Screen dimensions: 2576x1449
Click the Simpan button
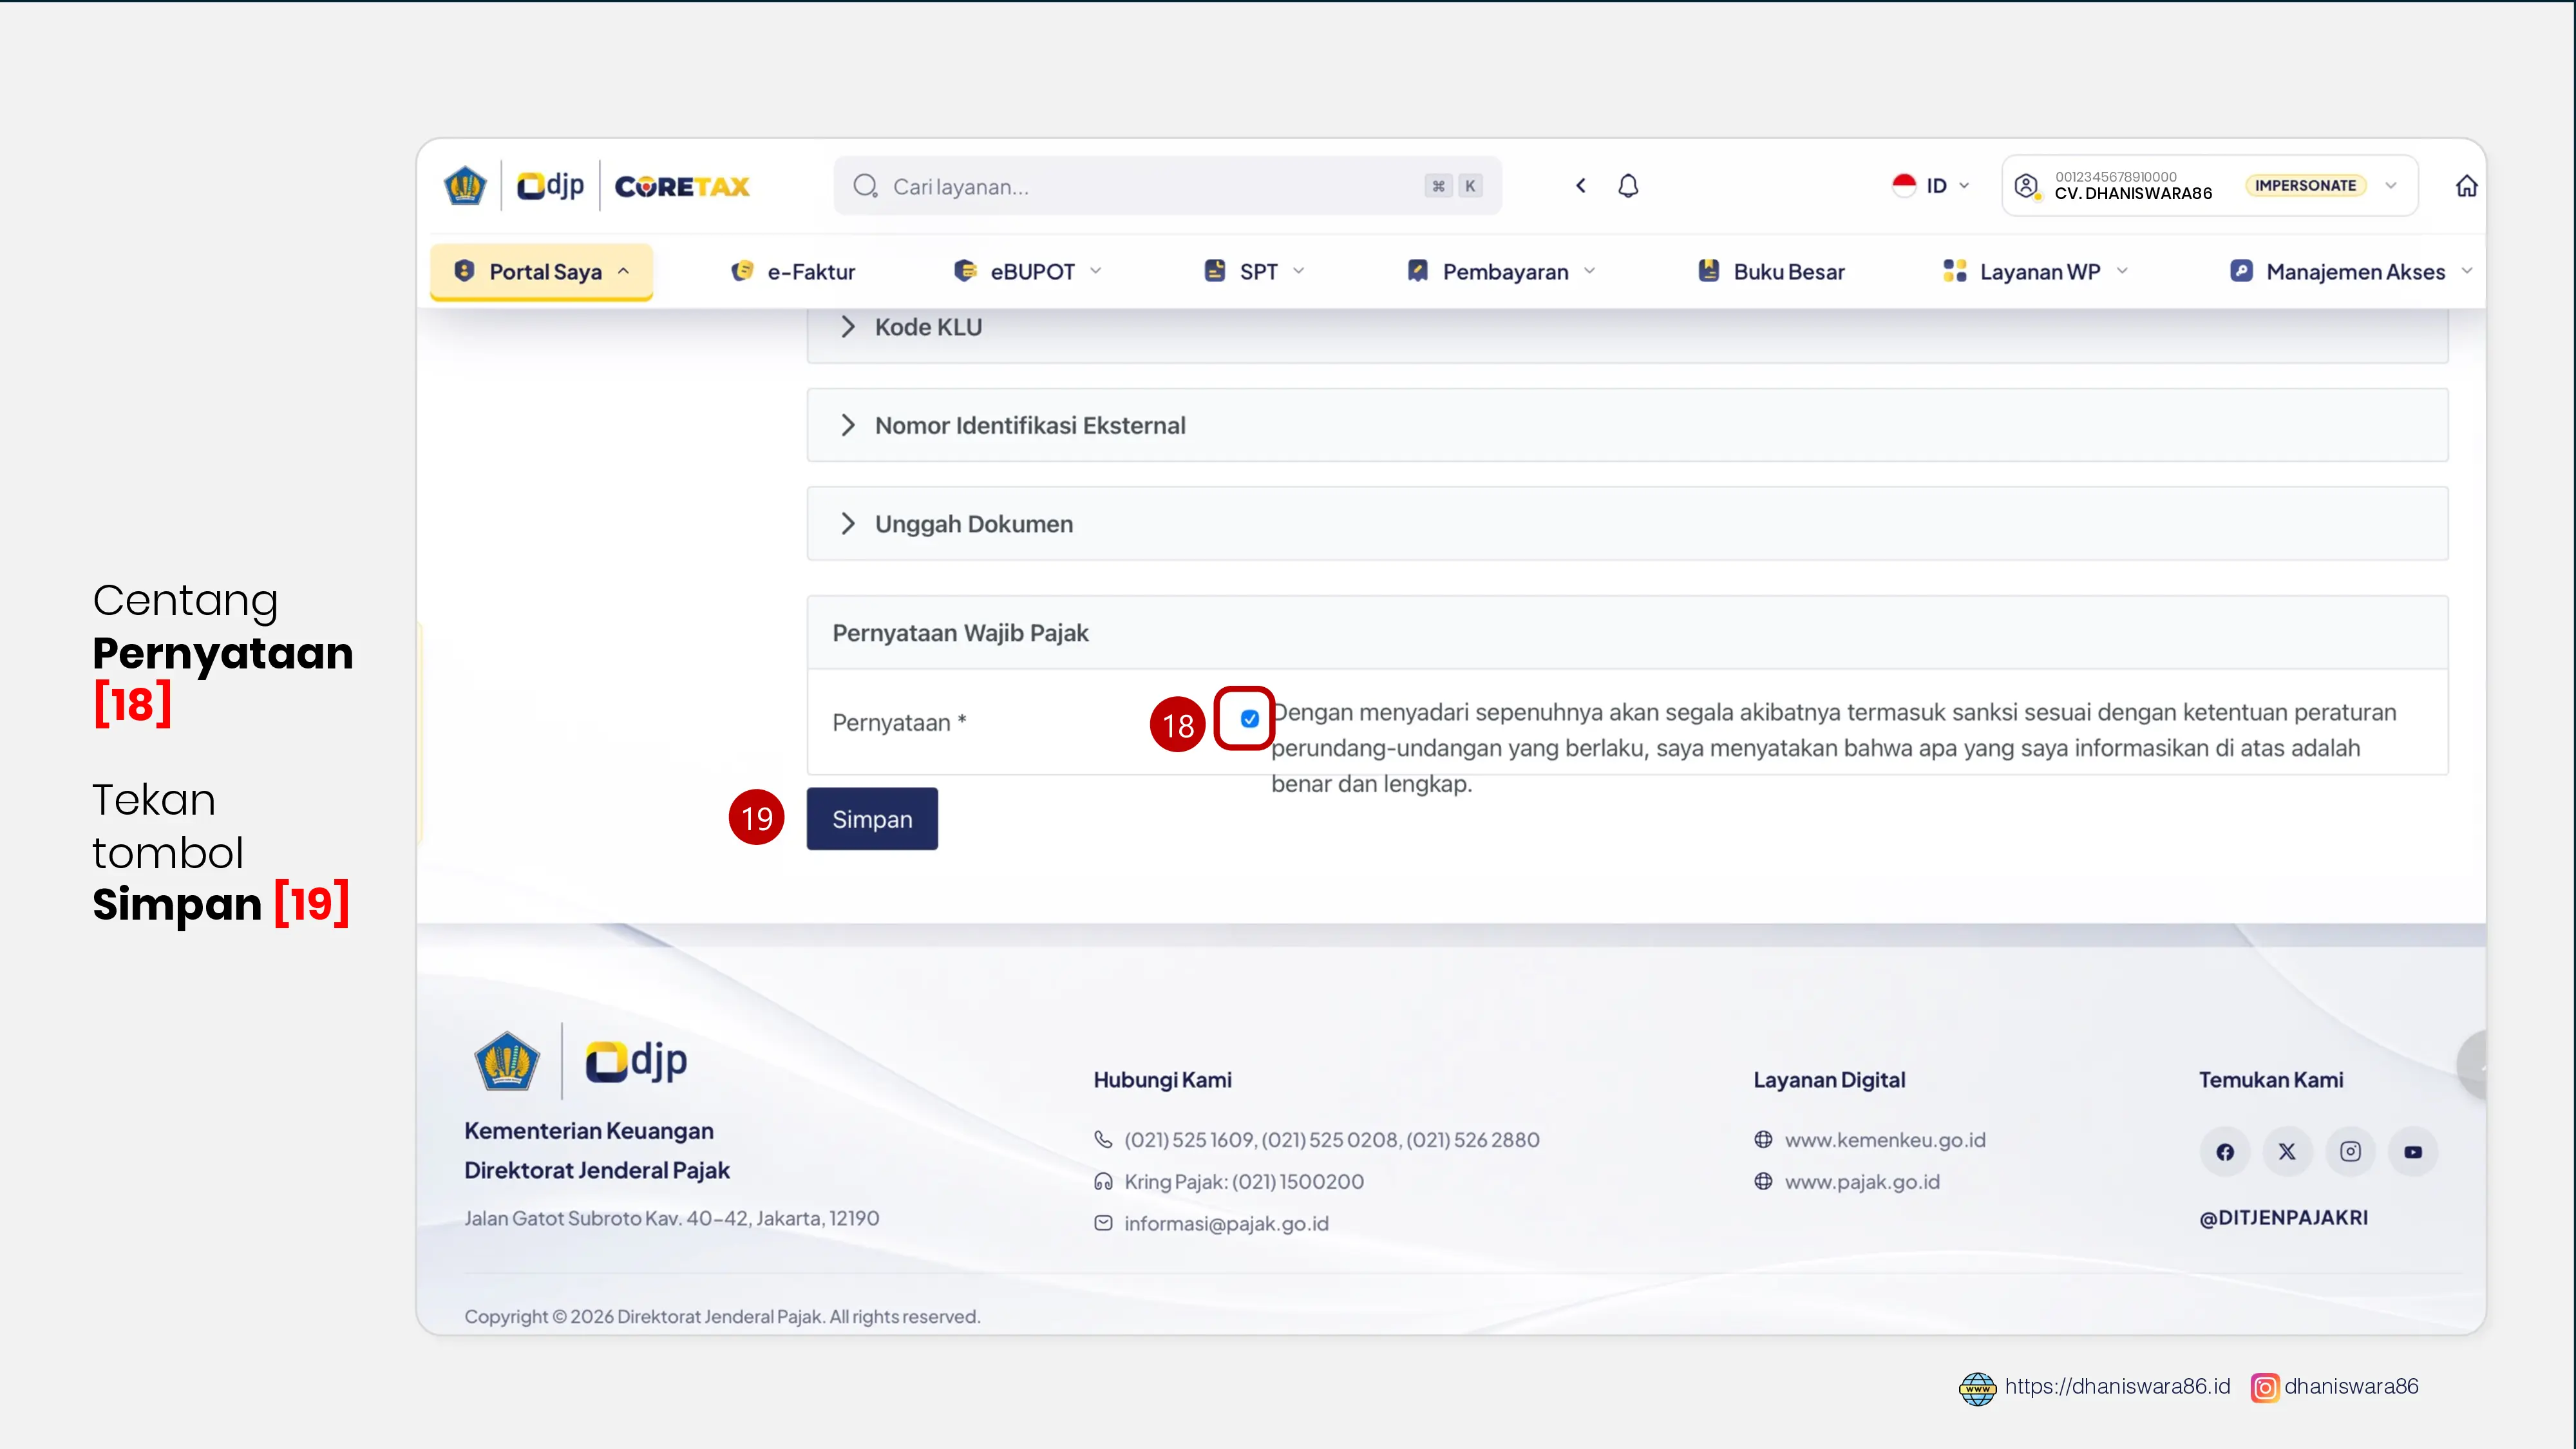(872, 819)
